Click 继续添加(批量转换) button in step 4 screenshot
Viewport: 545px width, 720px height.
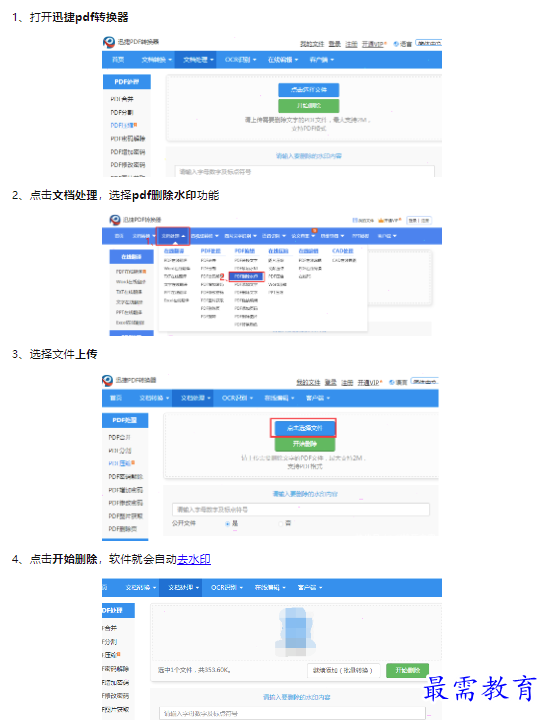[x=343, y=670]
